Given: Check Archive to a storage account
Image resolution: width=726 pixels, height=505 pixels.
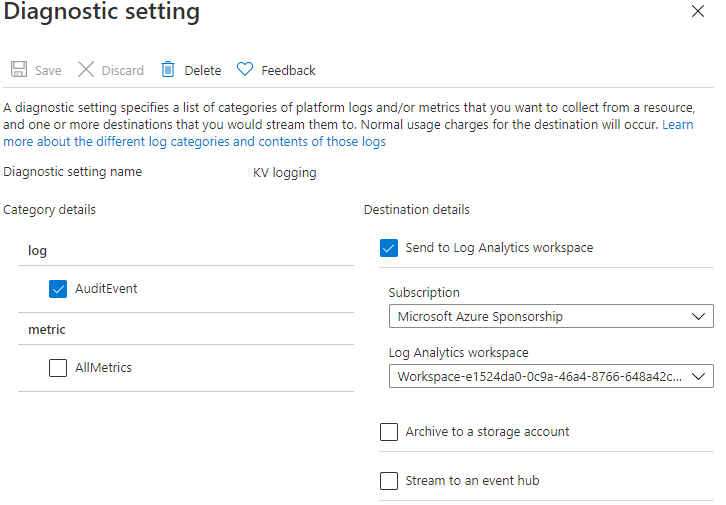Looking at the screenshot, I should click(x=389, y=432).
